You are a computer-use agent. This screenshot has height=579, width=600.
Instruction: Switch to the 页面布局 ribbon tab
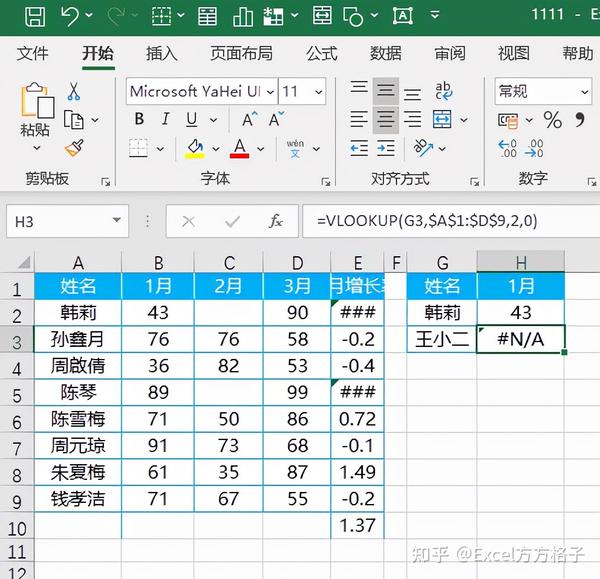coord(241,53)
